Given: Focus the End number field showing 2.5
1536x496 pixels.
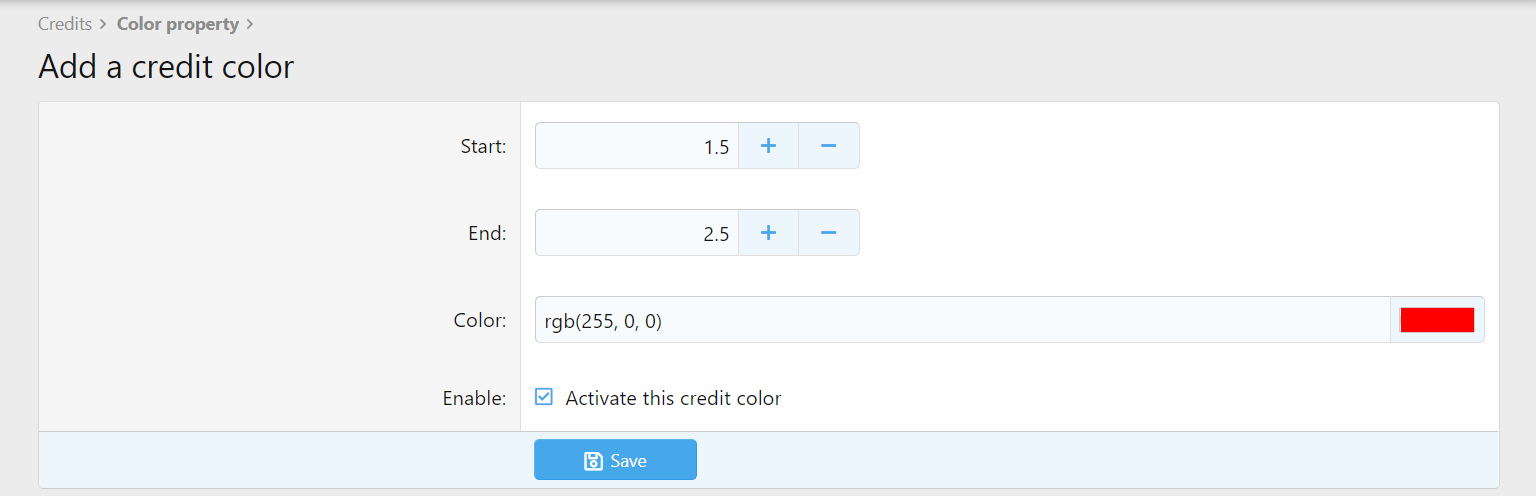Looking at the screenshot, I should [637, 233].
